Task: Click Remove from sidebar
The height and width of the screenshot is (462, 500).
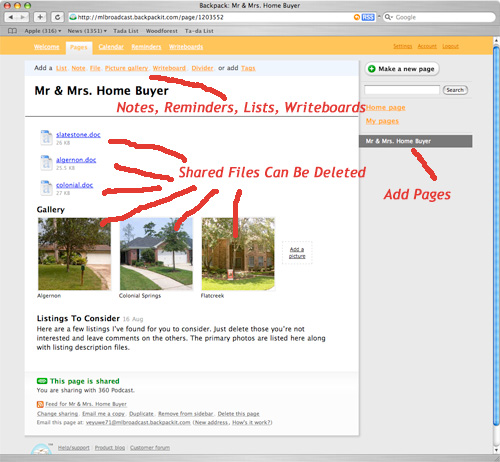Action: 186,413
